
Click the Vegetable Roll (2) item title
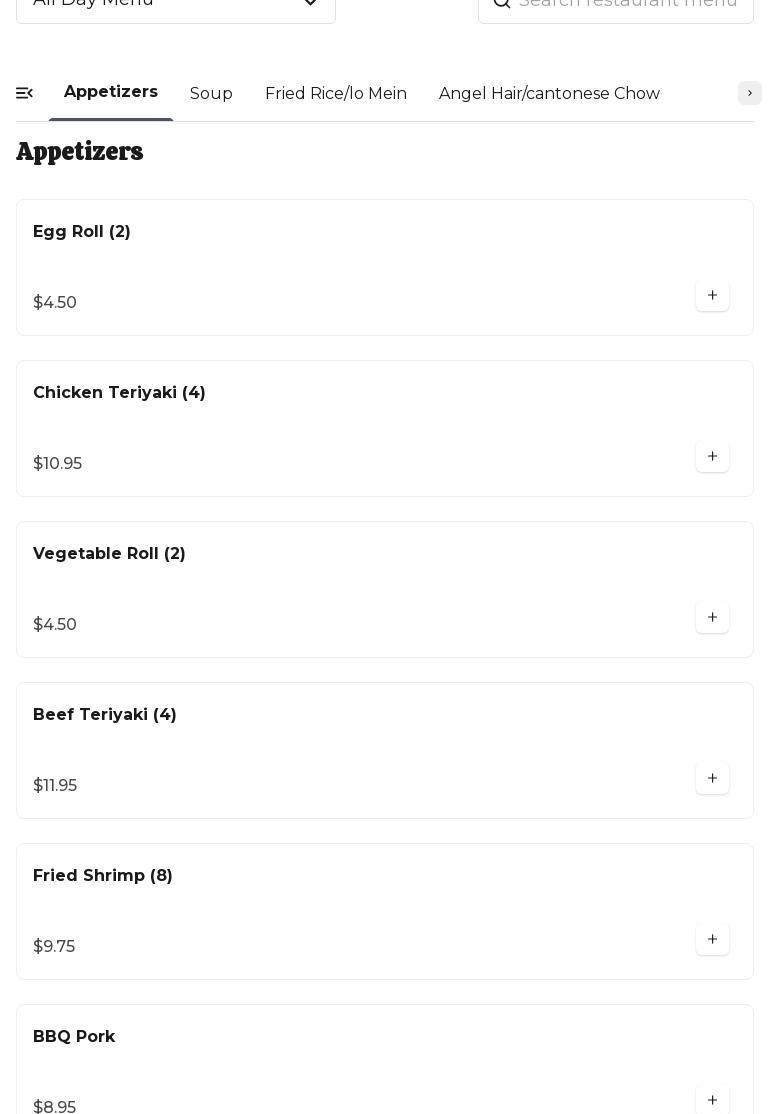coord(109,554)
